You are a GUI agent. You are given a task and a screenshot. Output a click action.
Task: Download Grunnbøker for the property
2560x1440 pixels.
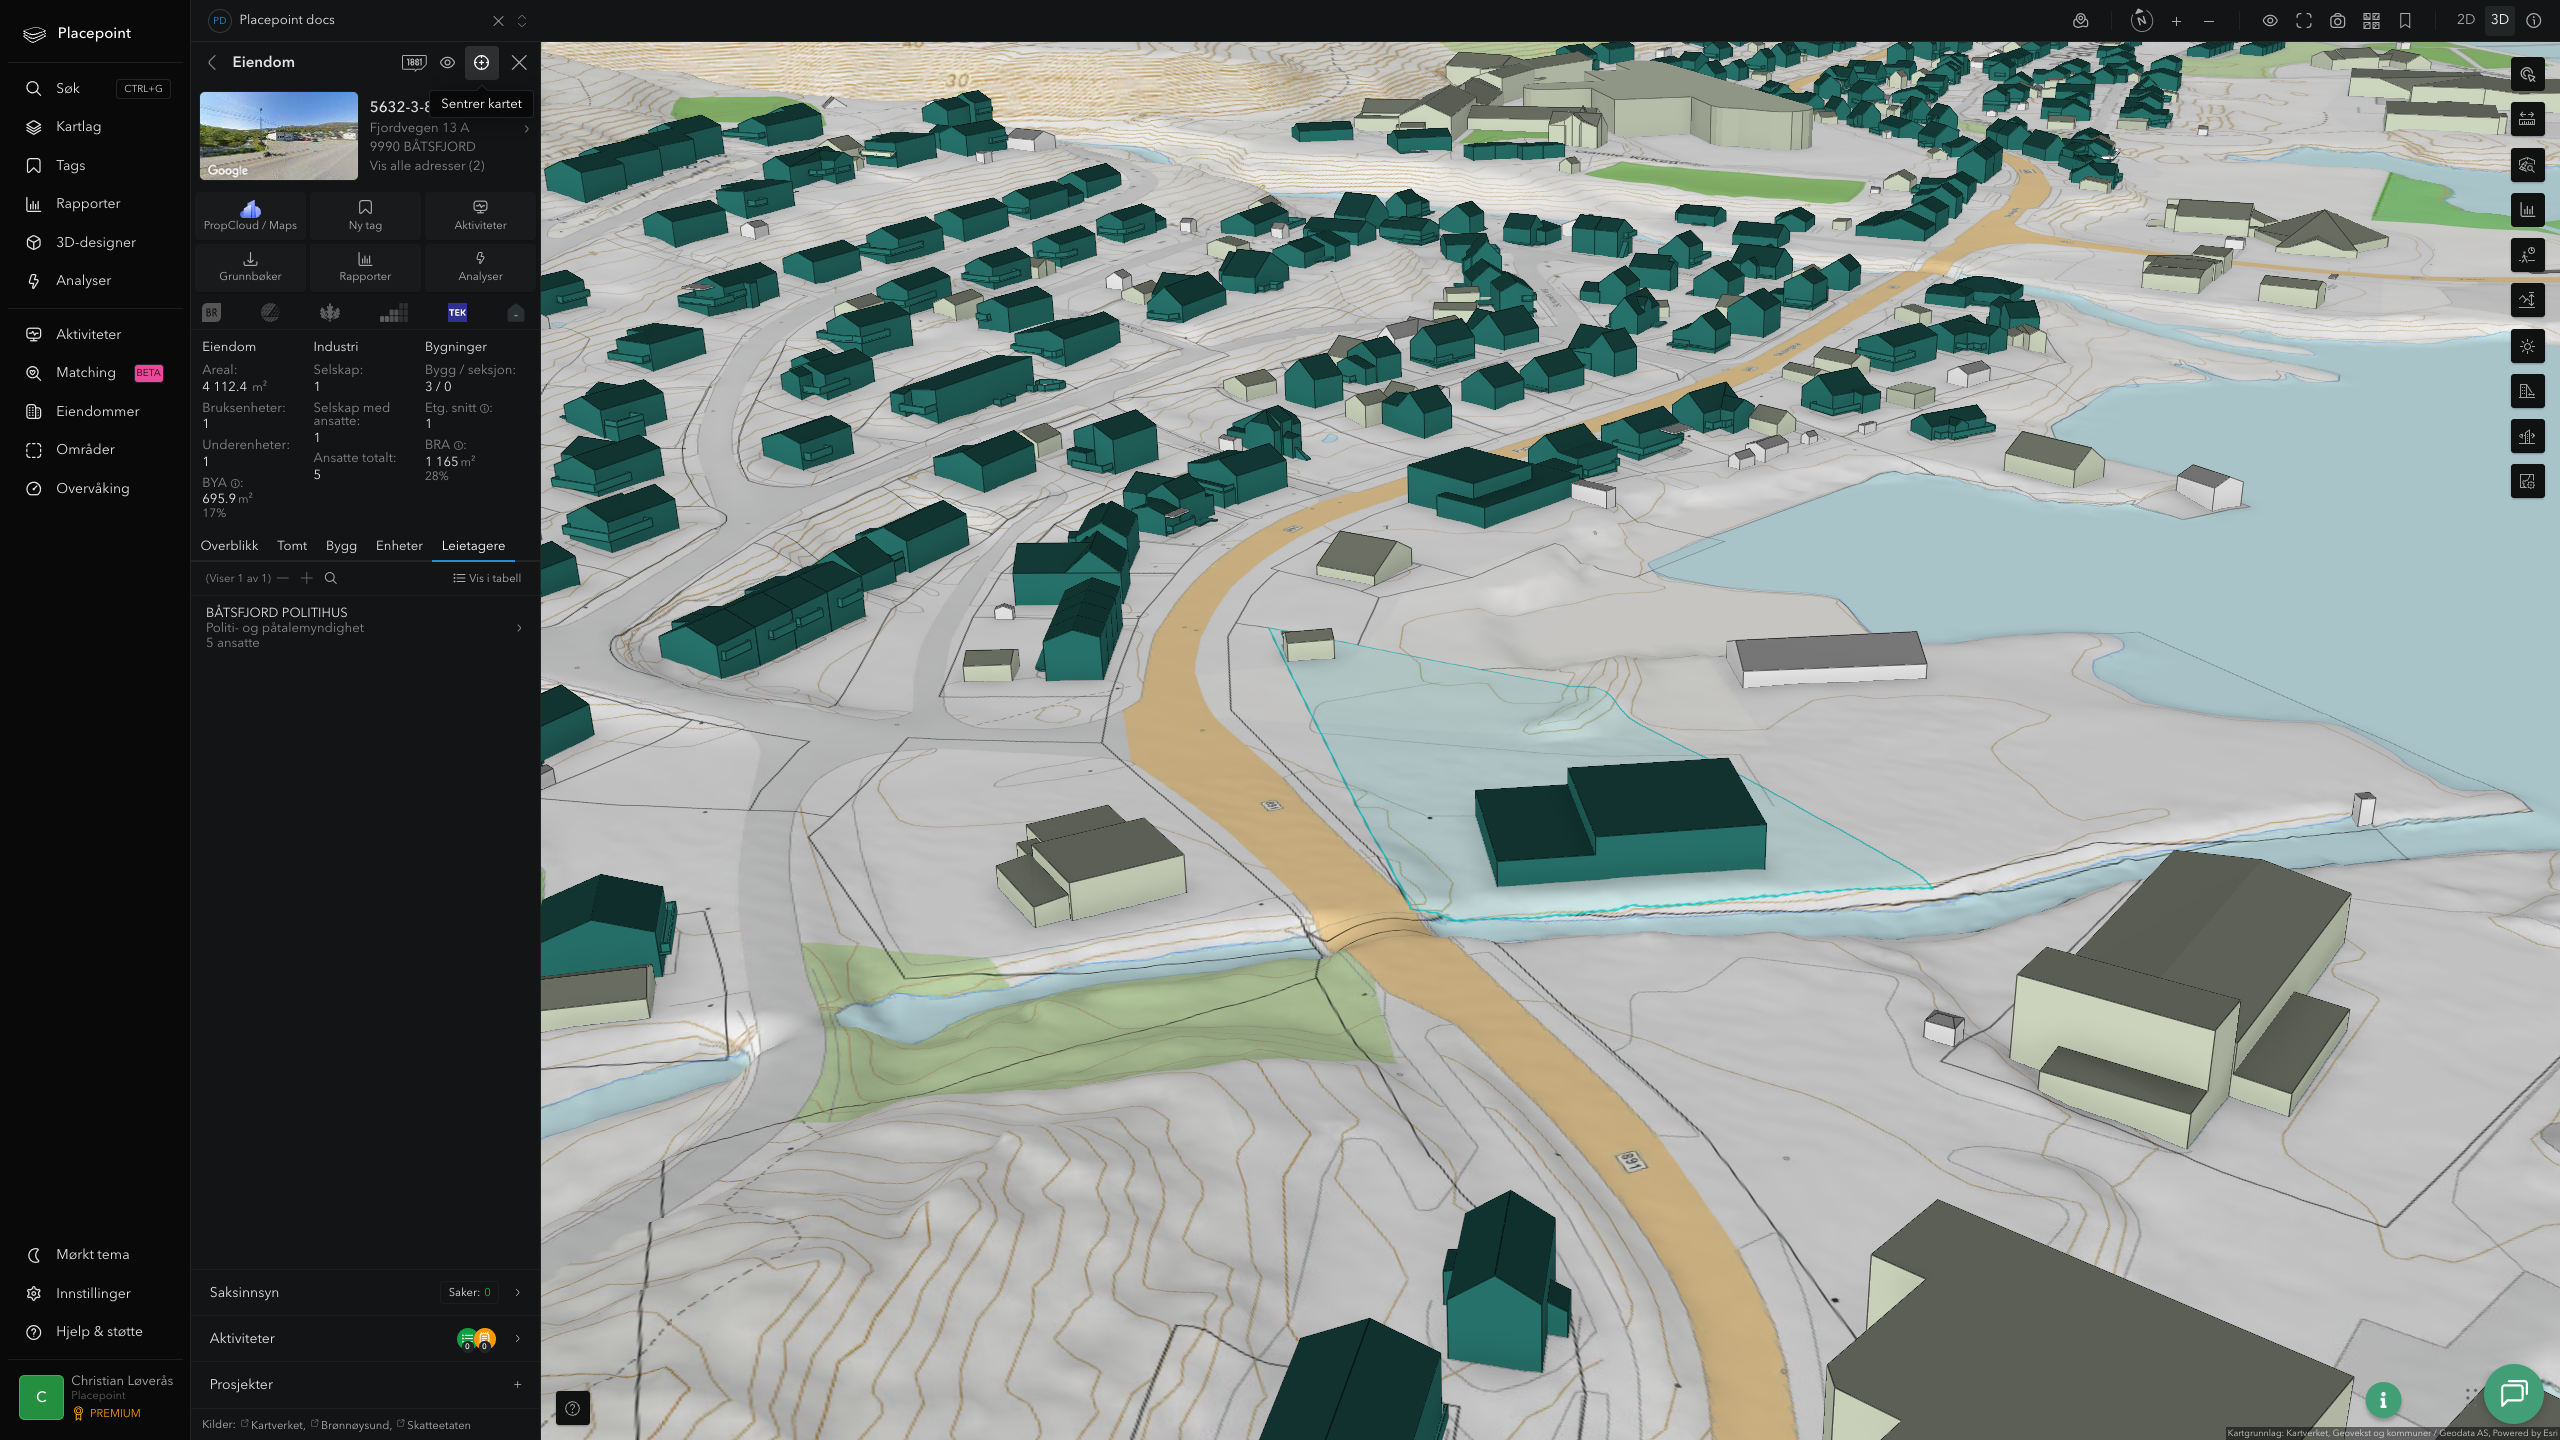coord(250,266)
